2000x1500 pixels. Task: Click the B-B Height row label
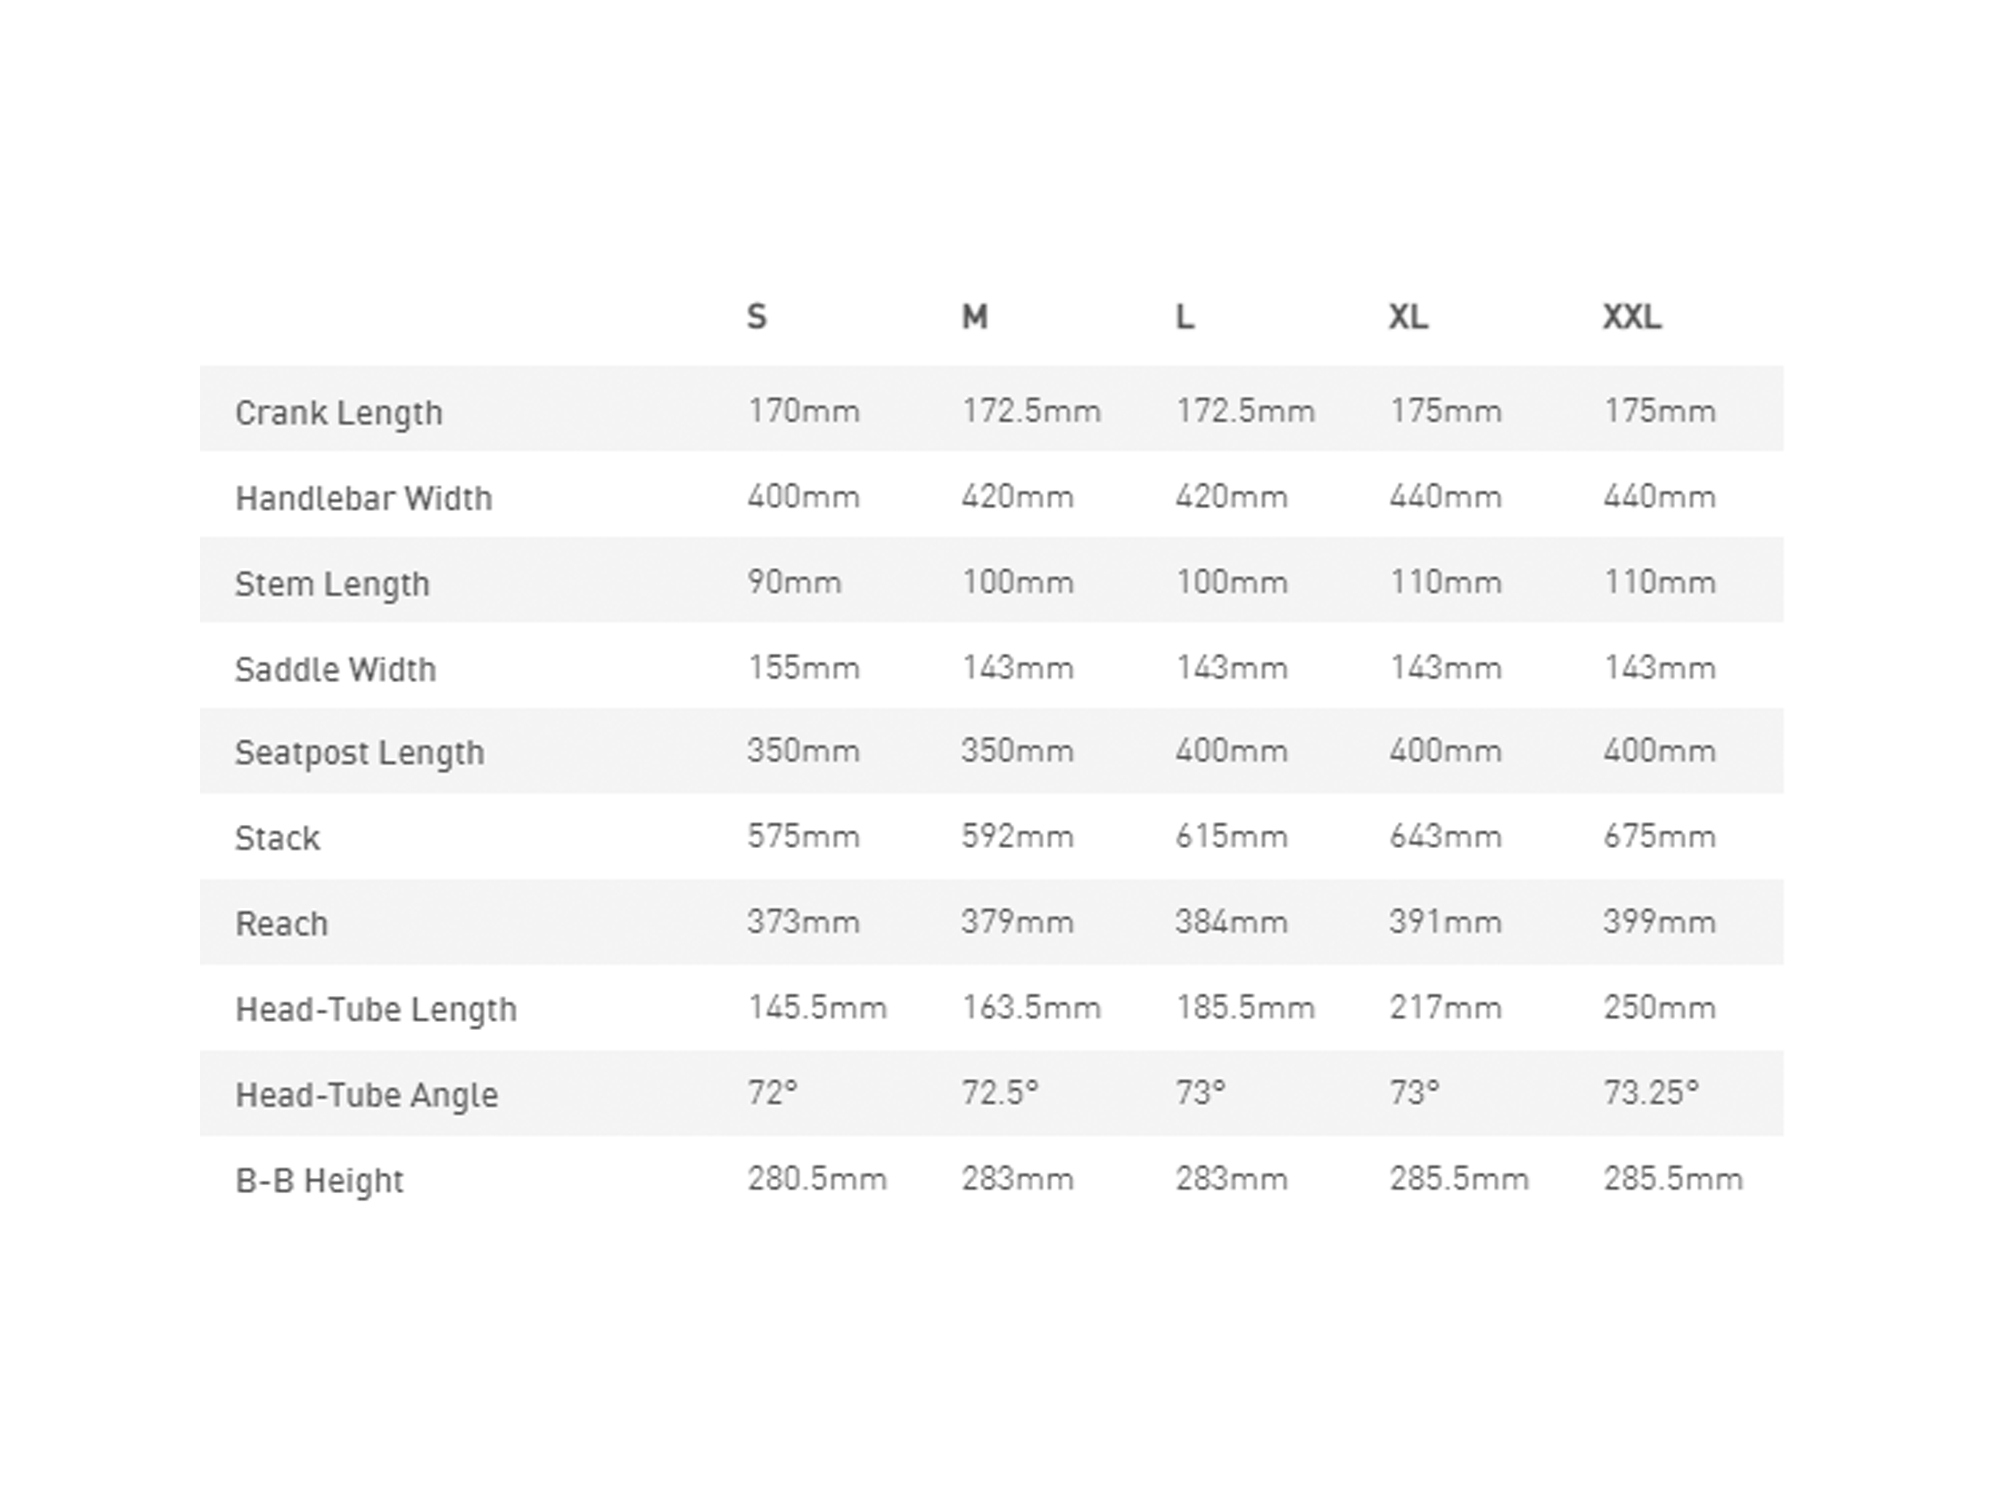pos(319,1181)
